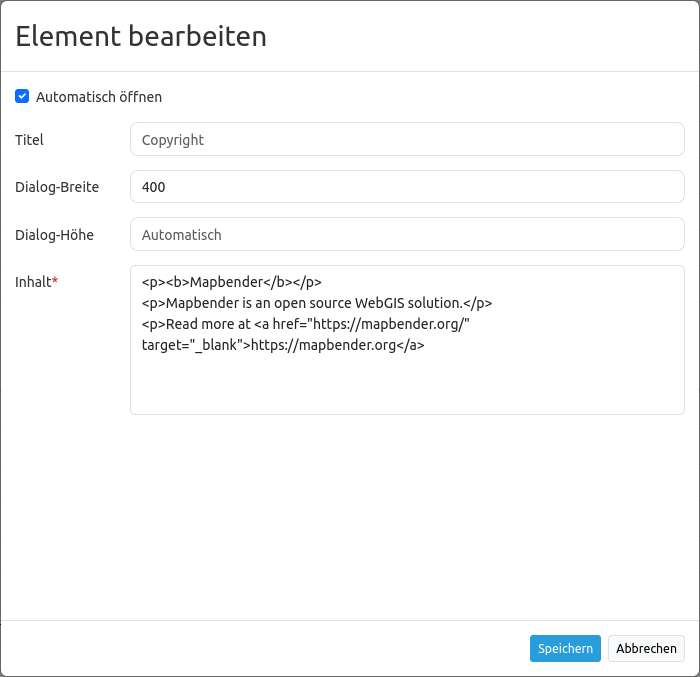Image resolution: width=700 pixels, height=677 pixels.
Task: Place cursor in the '<p><b>Mapbender</b></p>' line
Action: (x=231, y=282)
